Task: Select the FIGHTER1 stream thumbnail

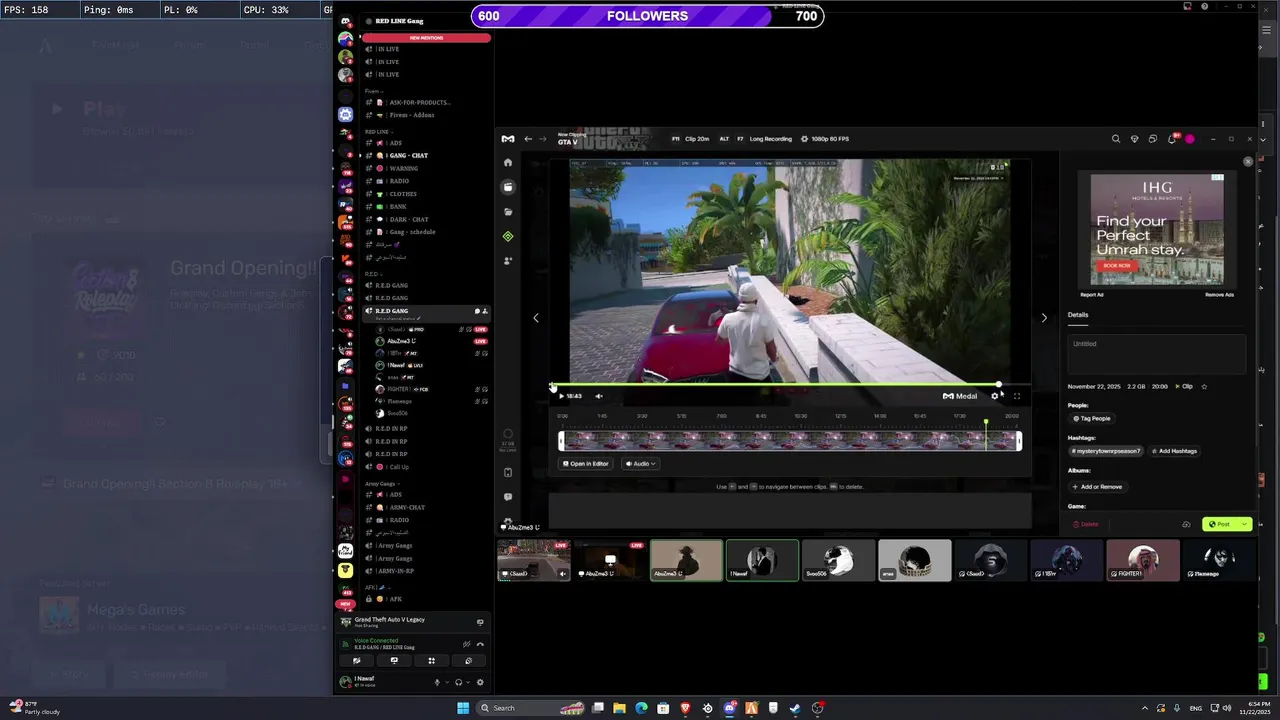Action: 1142,560
